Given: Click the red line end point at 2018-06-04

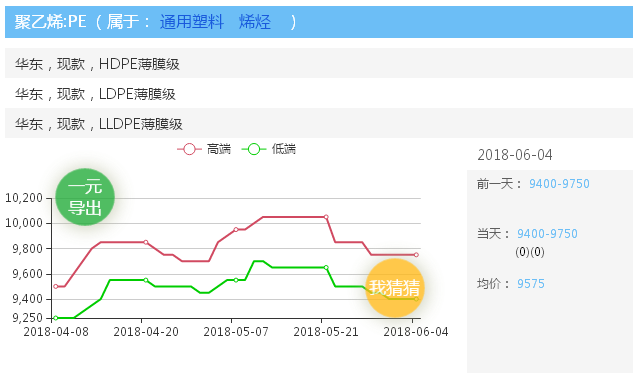Looking at the screenshot, I should (416, 255).
